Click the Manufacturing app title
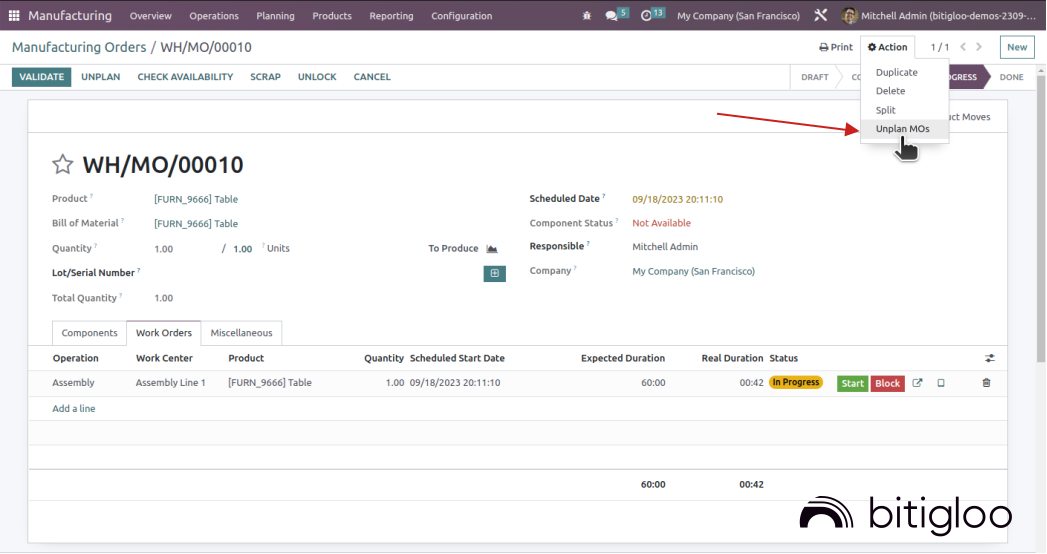This screenshot has width=1047, height=554. pos(70,15)
